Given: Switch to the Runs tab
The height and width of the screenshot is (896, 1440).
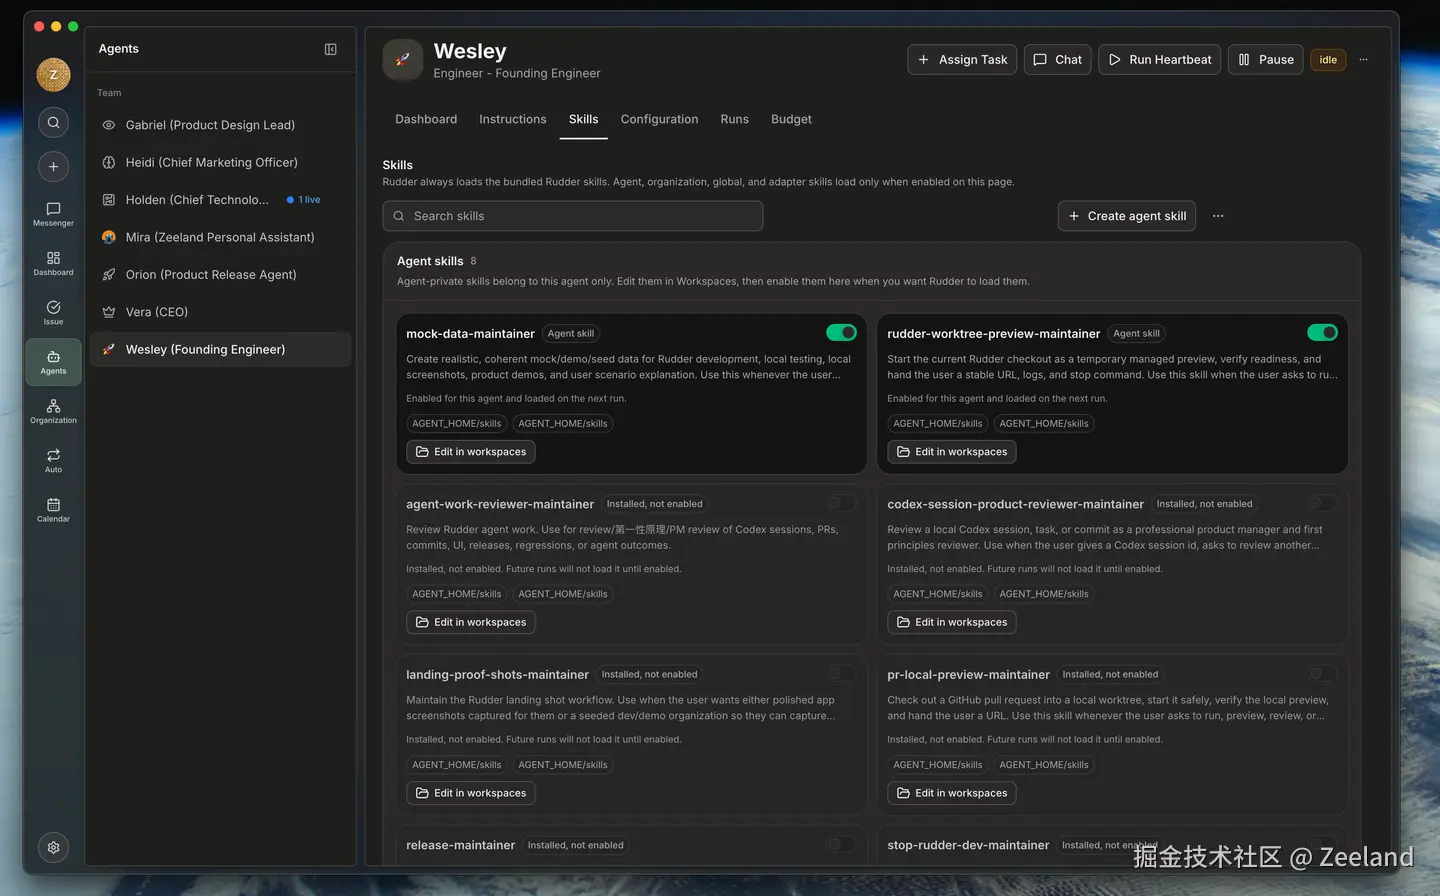Looking at the screenshot, I should click(x=734, y=119).
